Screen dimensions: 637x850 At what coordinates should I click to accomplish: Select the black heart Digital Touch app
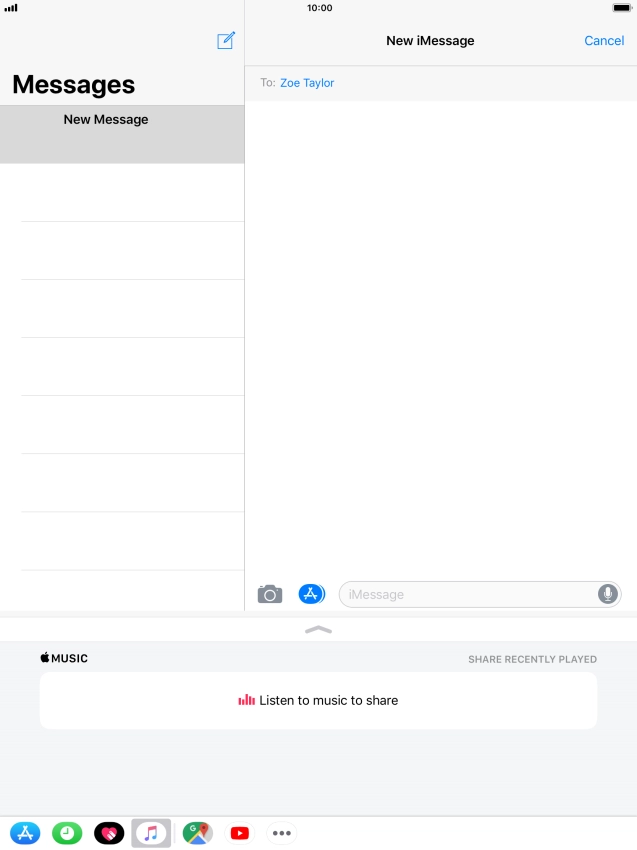(x=109, y=833)
